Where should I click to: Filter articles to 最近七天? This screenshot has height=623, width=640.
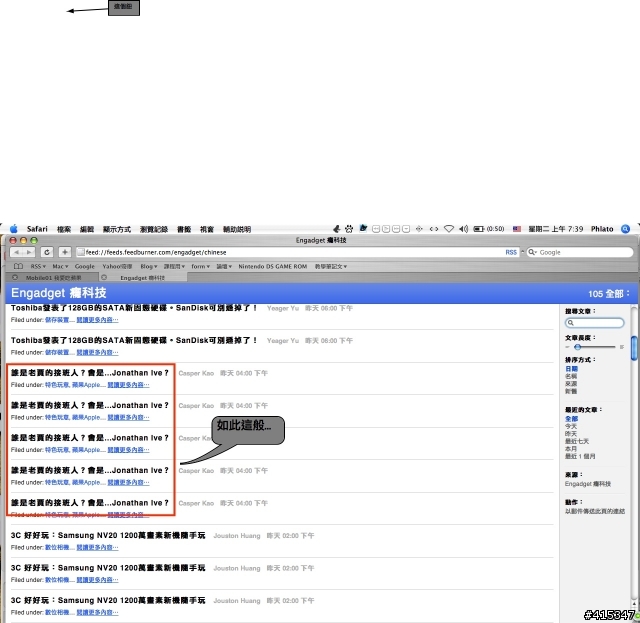coord(577,441)
